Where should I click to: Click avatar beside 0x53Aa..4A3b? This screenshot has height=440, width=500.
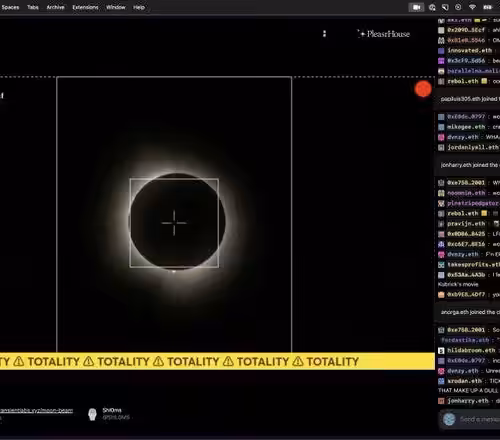(x=441, y=275)
